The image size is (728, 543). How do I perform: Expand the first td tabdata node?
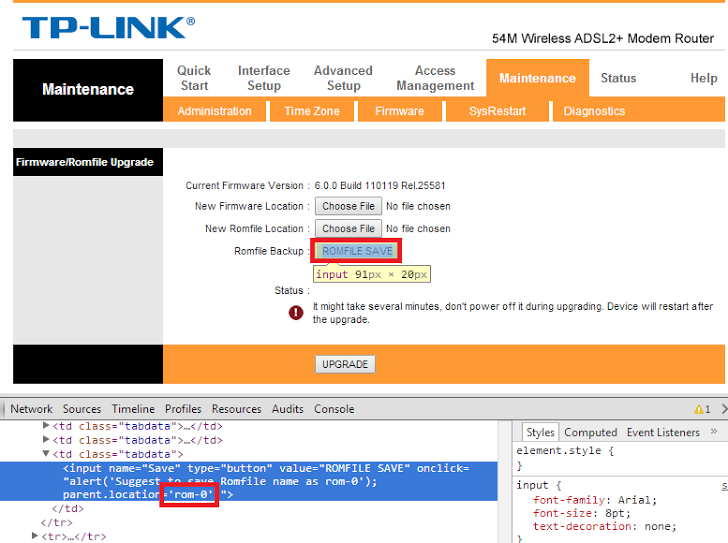46,426
